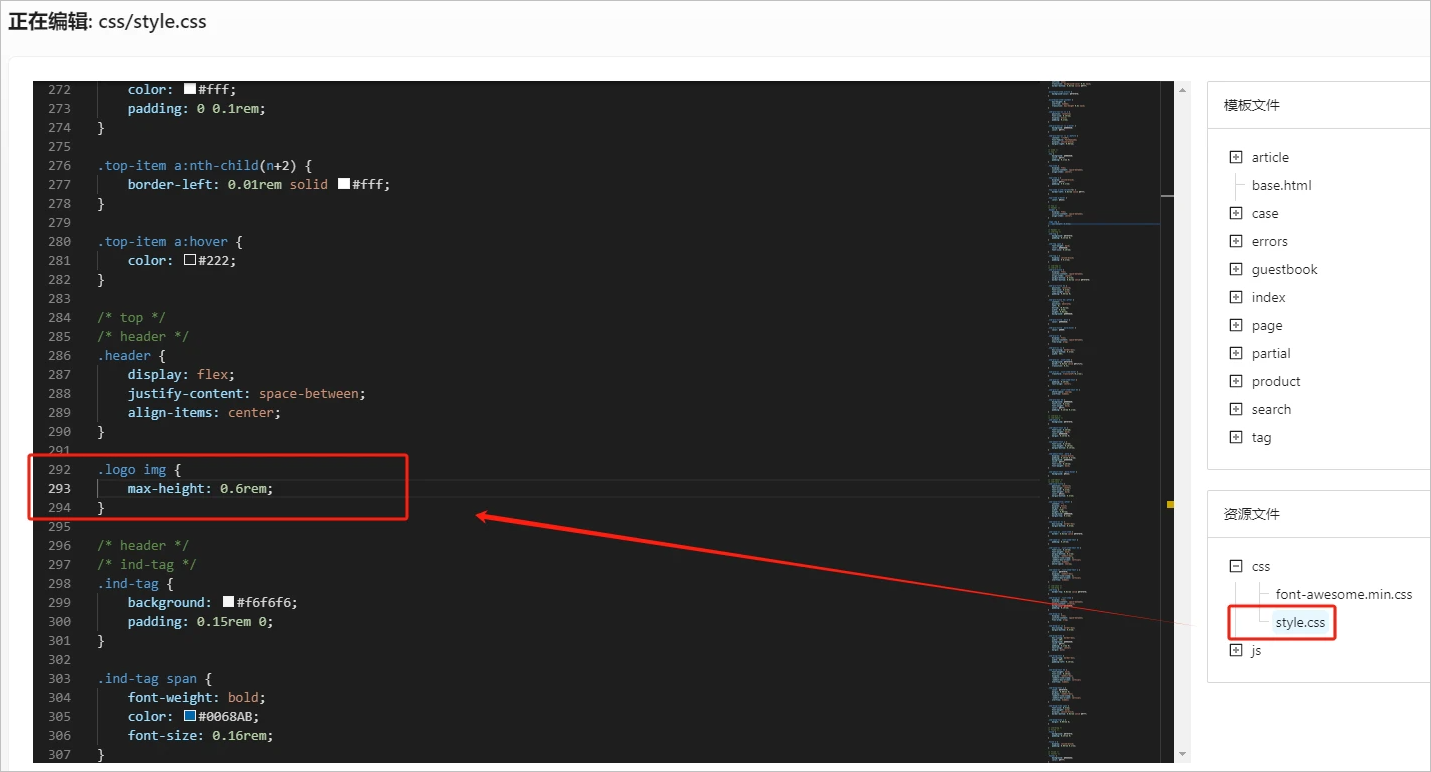Click .top-item a:hover selector
This screenshot has width=1431, height=772.
[162, 241]
